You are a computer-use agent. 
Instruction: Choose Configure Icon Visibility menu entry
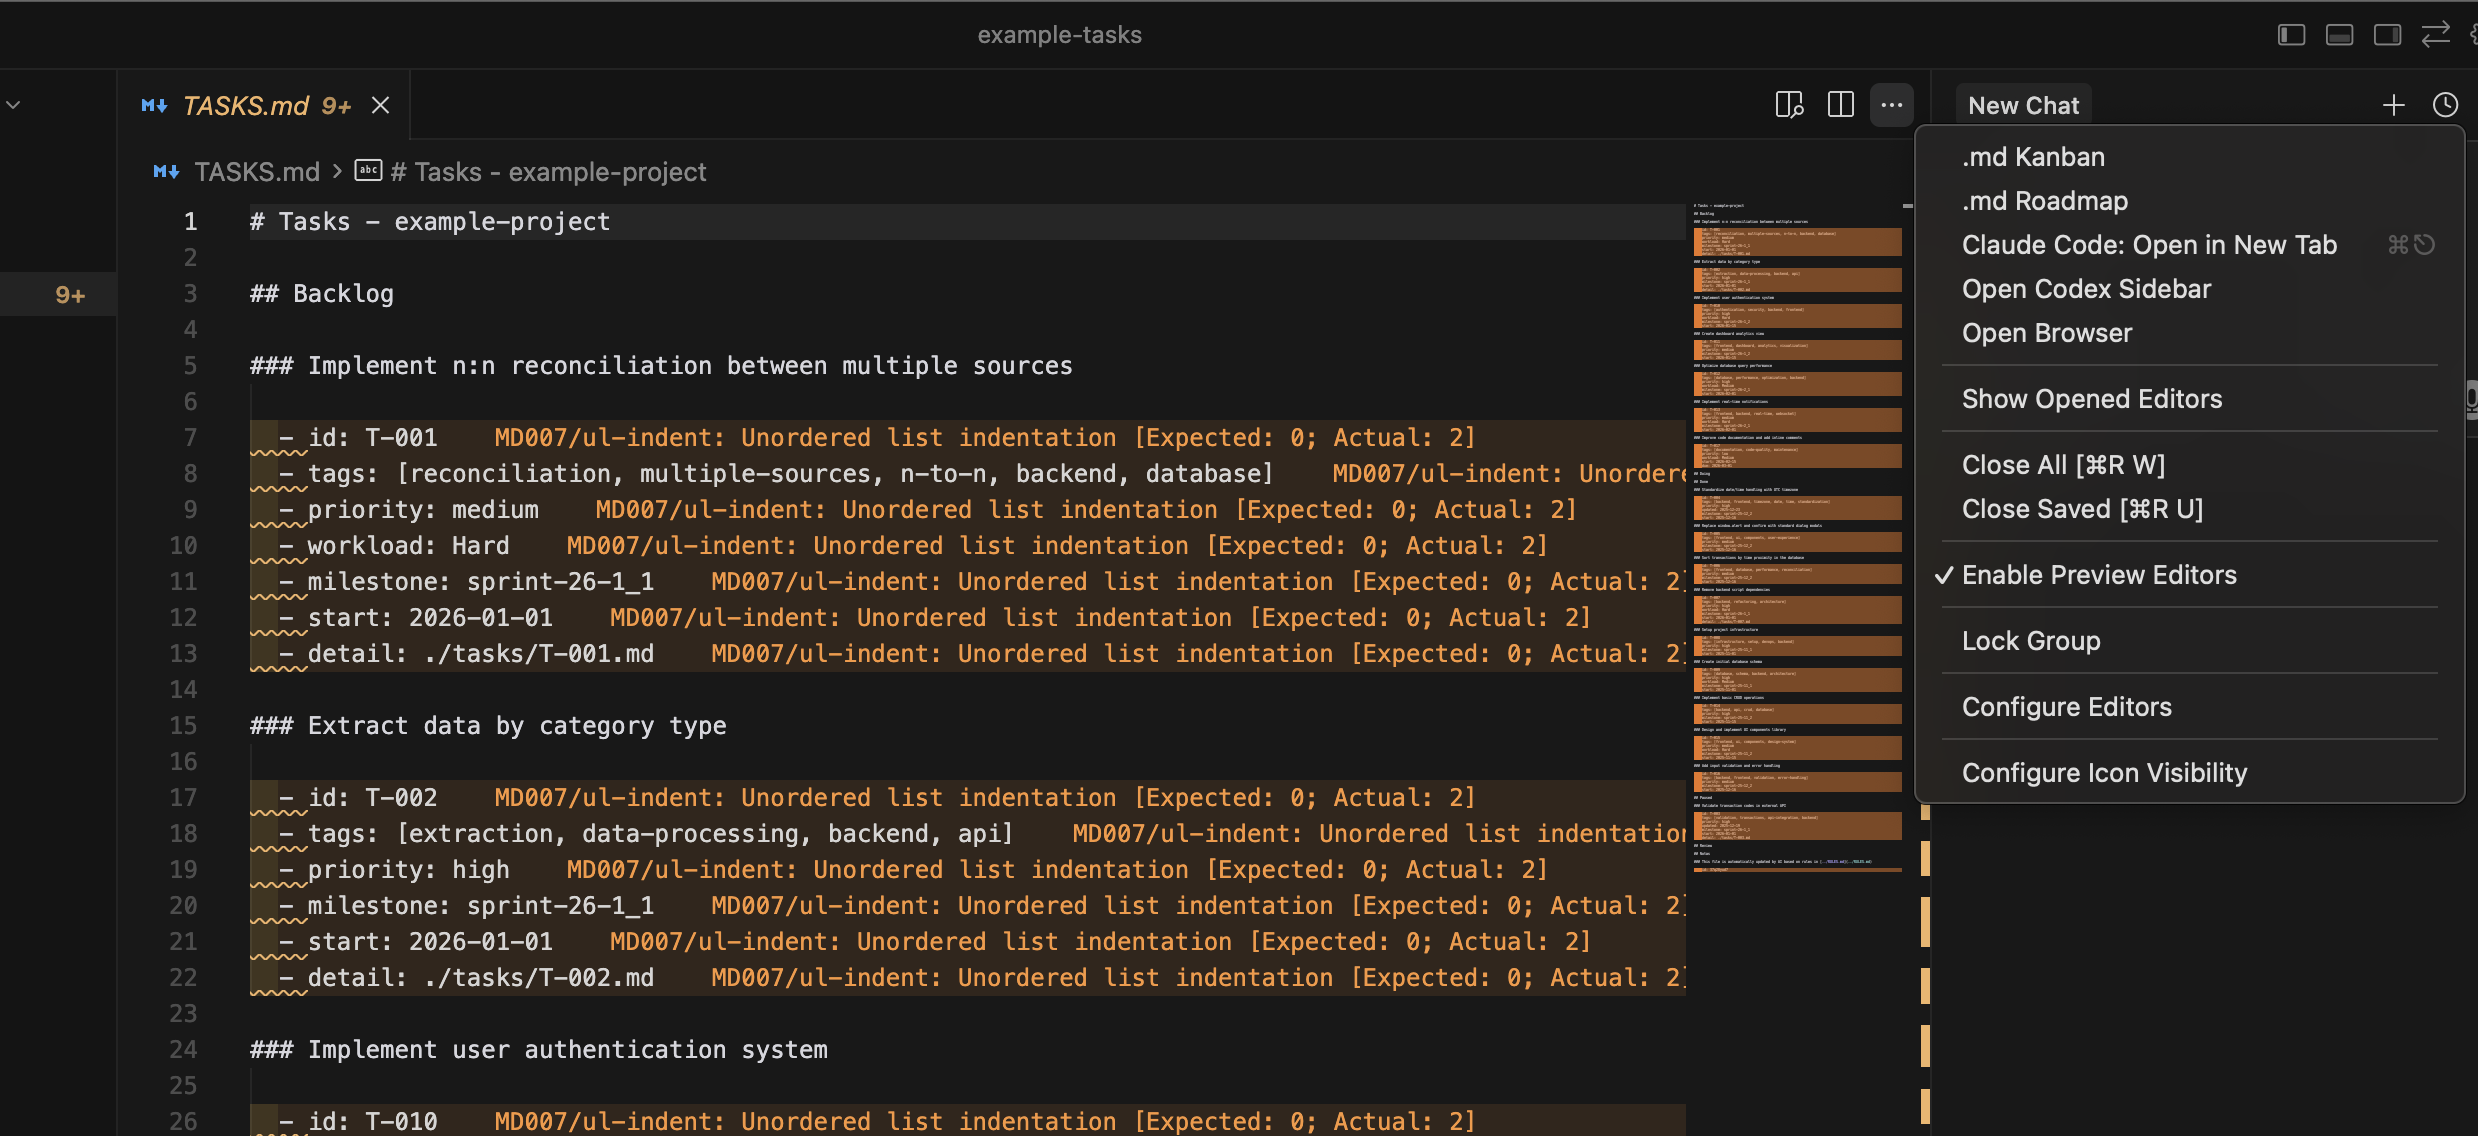coord(2103,771)
